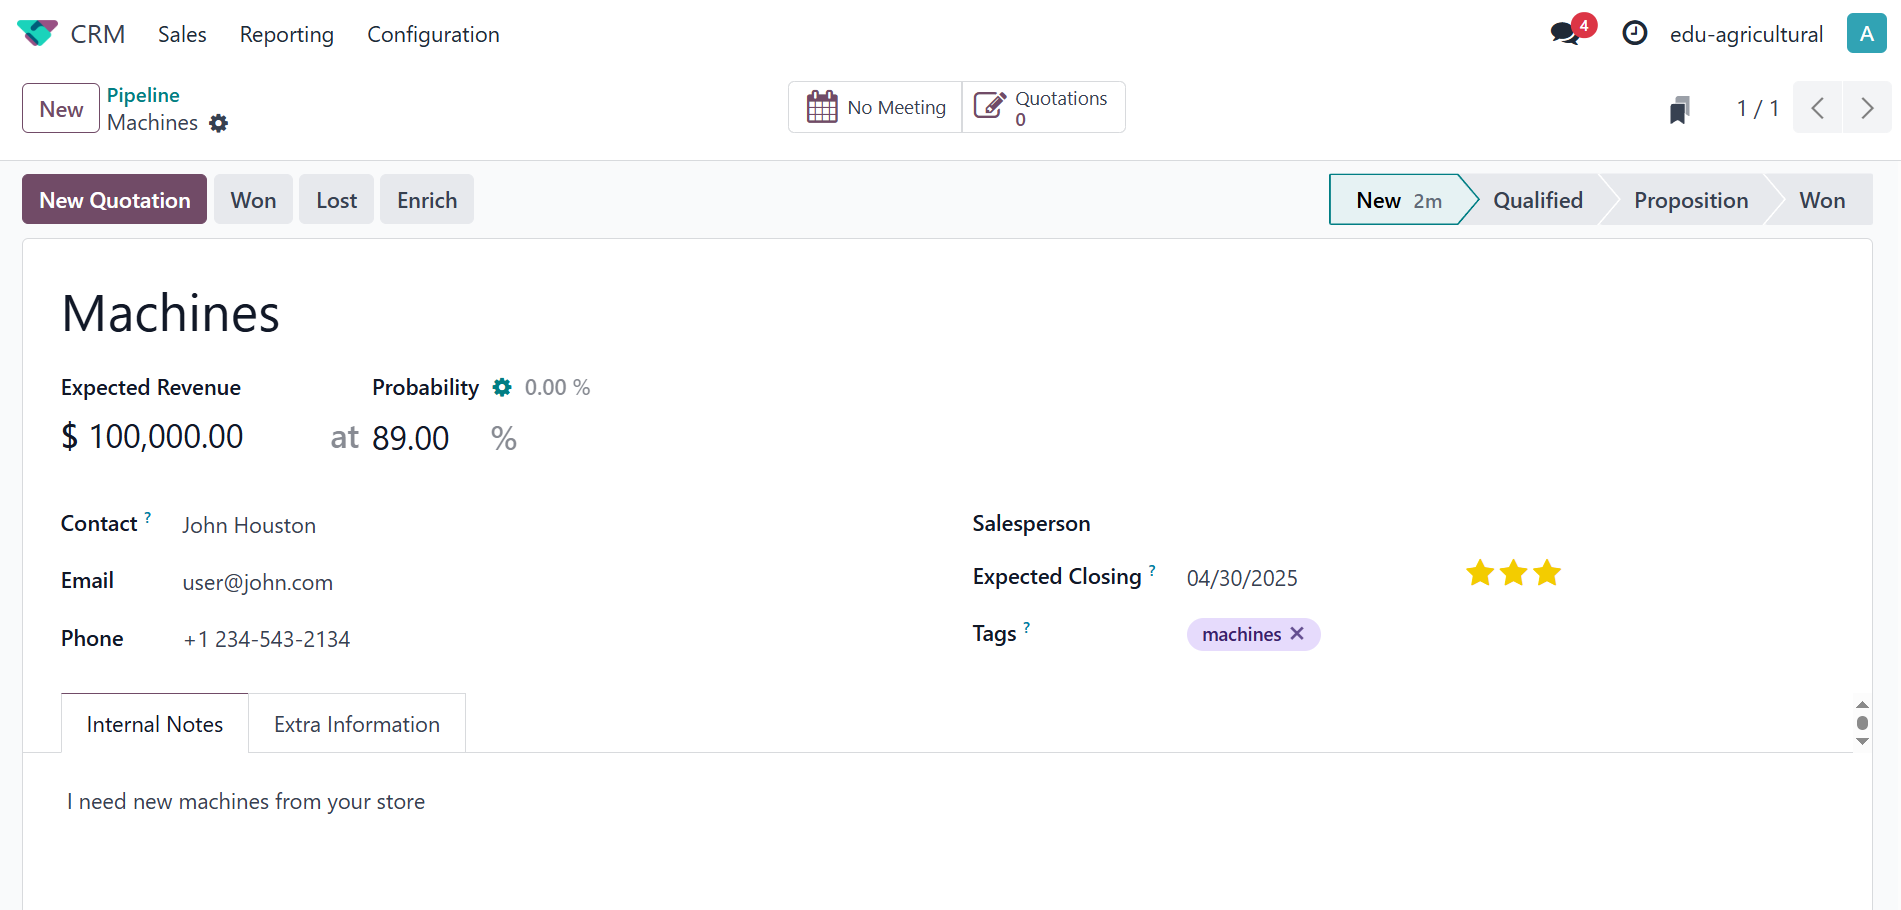Click the Expected Revenue label
The image size is (1901, 910).
coord(151,387)
